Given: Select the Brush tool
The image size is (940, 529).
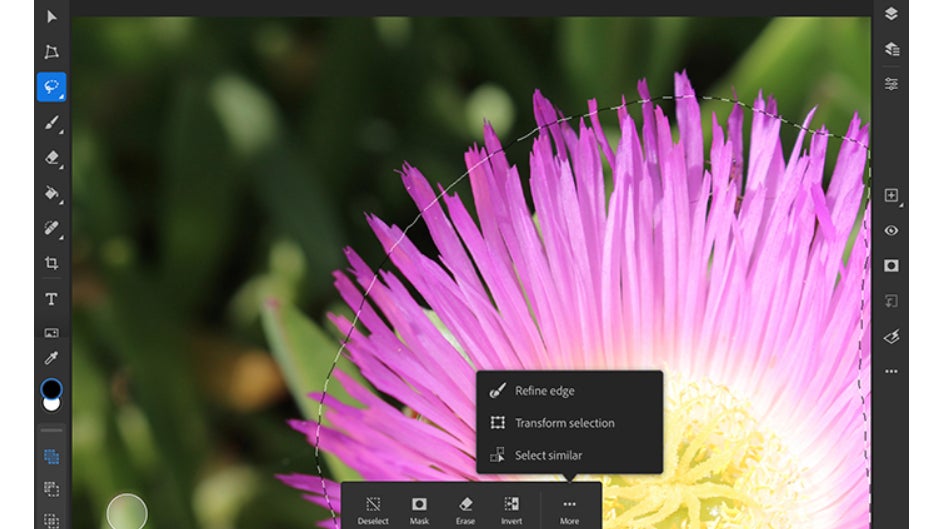Looking at the screenshot, I should 52,122.
